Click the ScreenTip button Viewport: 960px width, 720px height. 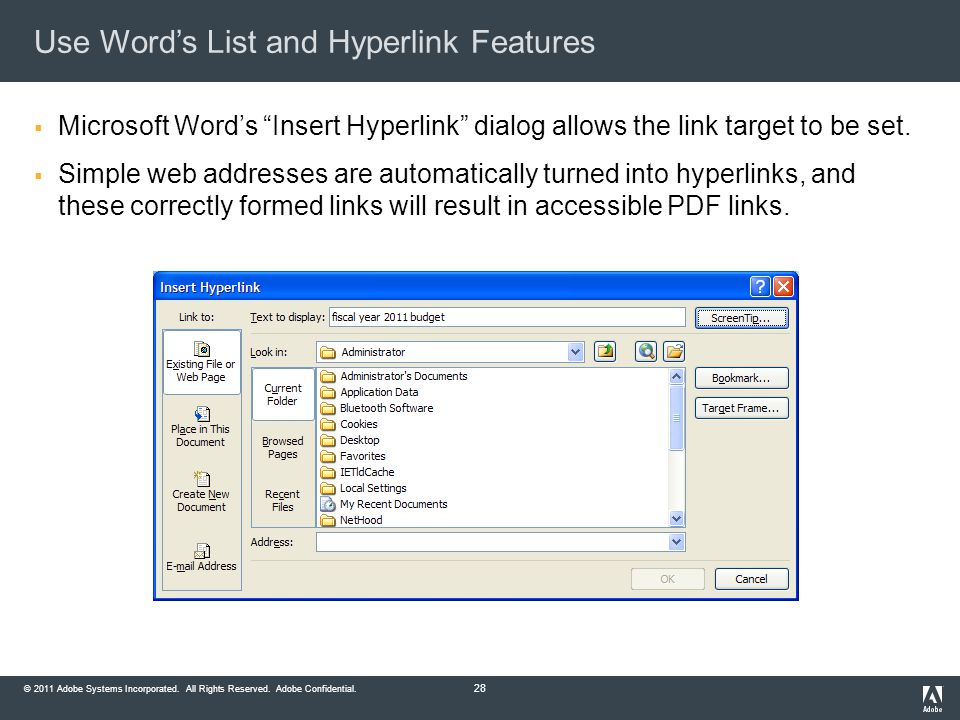741,318
